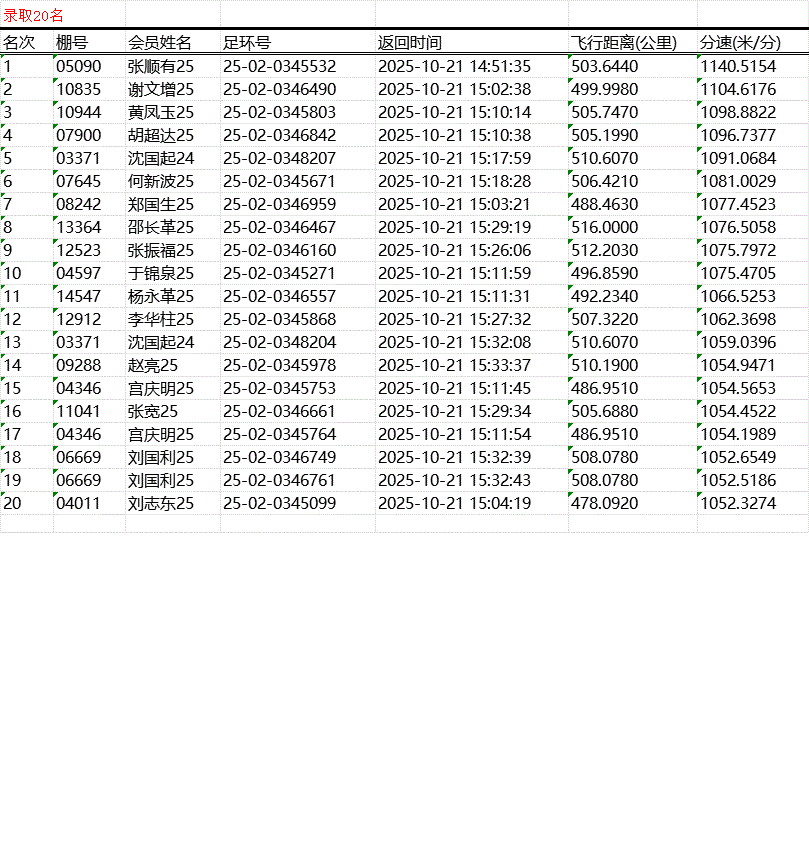Viewport: 809px width, 853px height.
Task: Select ring number 25-02-0346490
Action: 279,89
